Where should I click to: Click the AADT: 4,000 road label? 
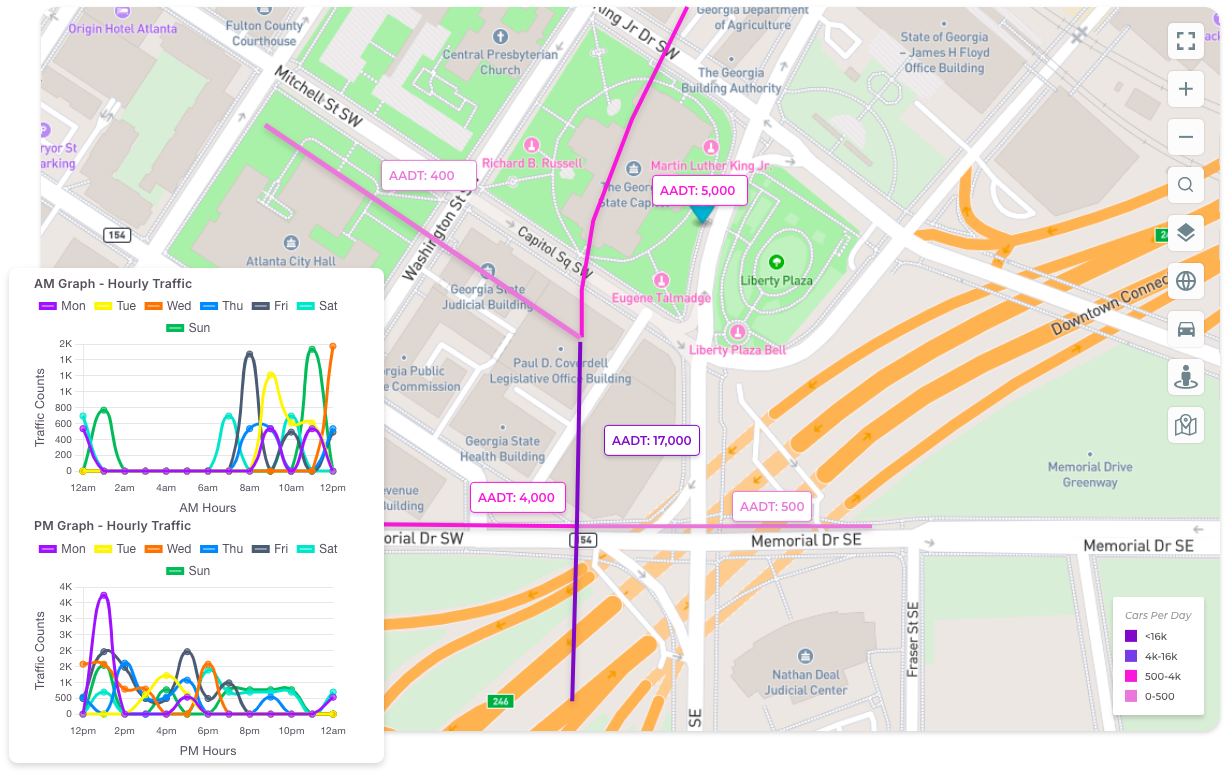[516, 498]
